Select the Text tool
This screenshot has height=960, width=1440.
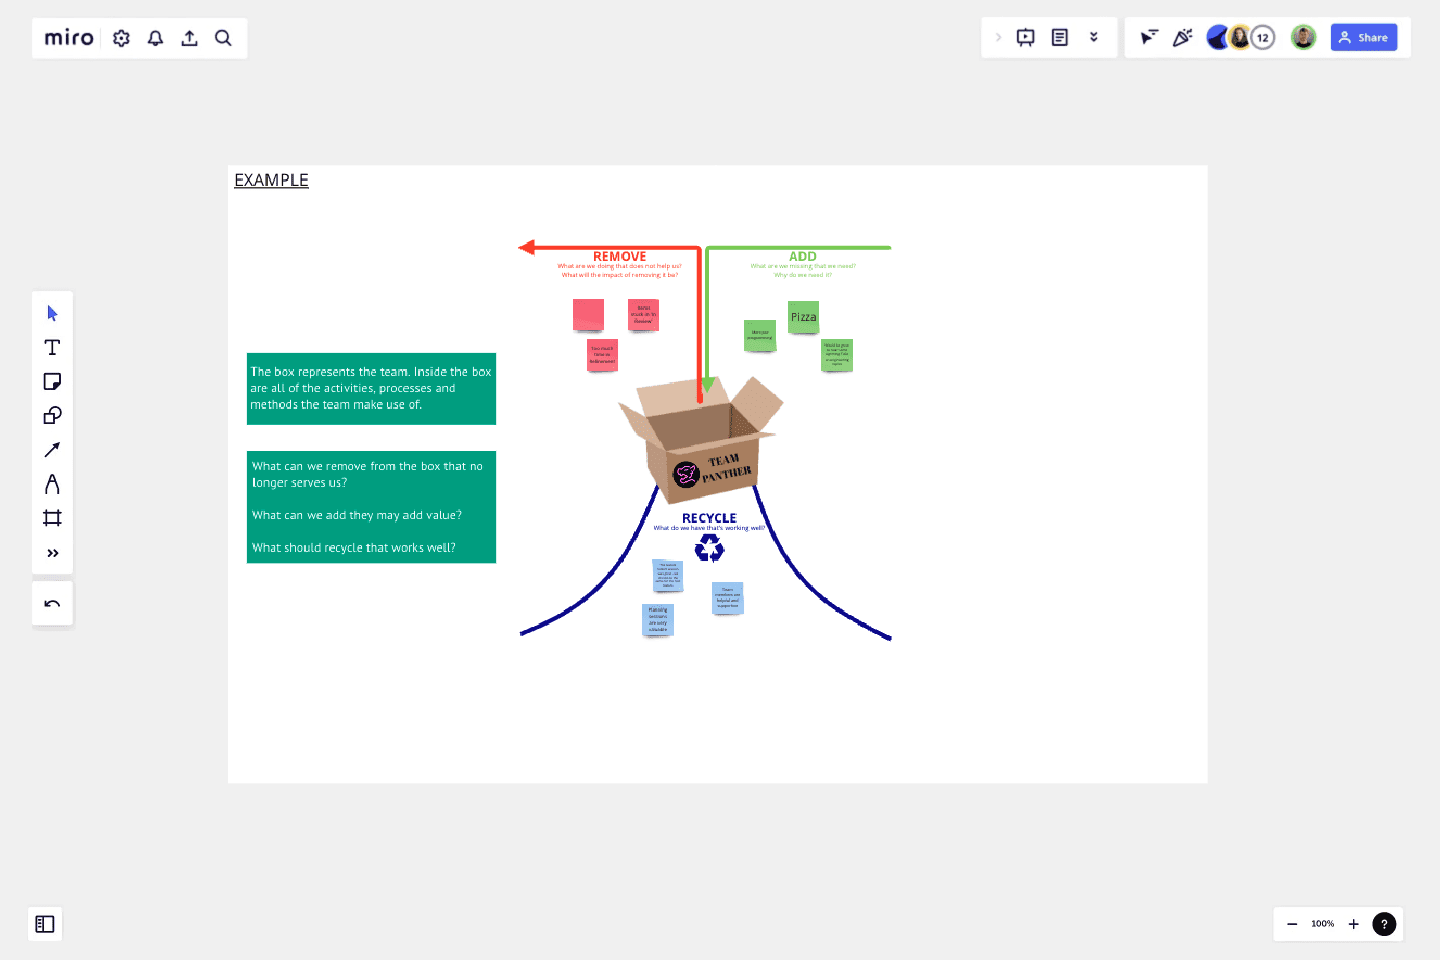click(52, 347)
